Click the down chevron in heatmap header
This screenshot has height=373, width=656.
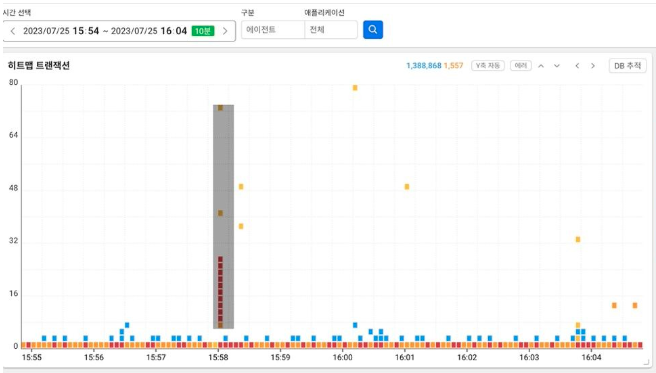tap(557, 66)
